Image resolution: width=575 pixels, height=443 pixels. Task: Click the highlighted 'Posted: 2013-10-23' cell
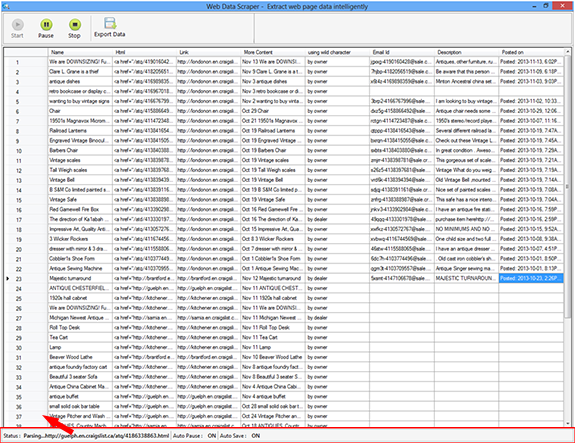click(x=531, y=278)
